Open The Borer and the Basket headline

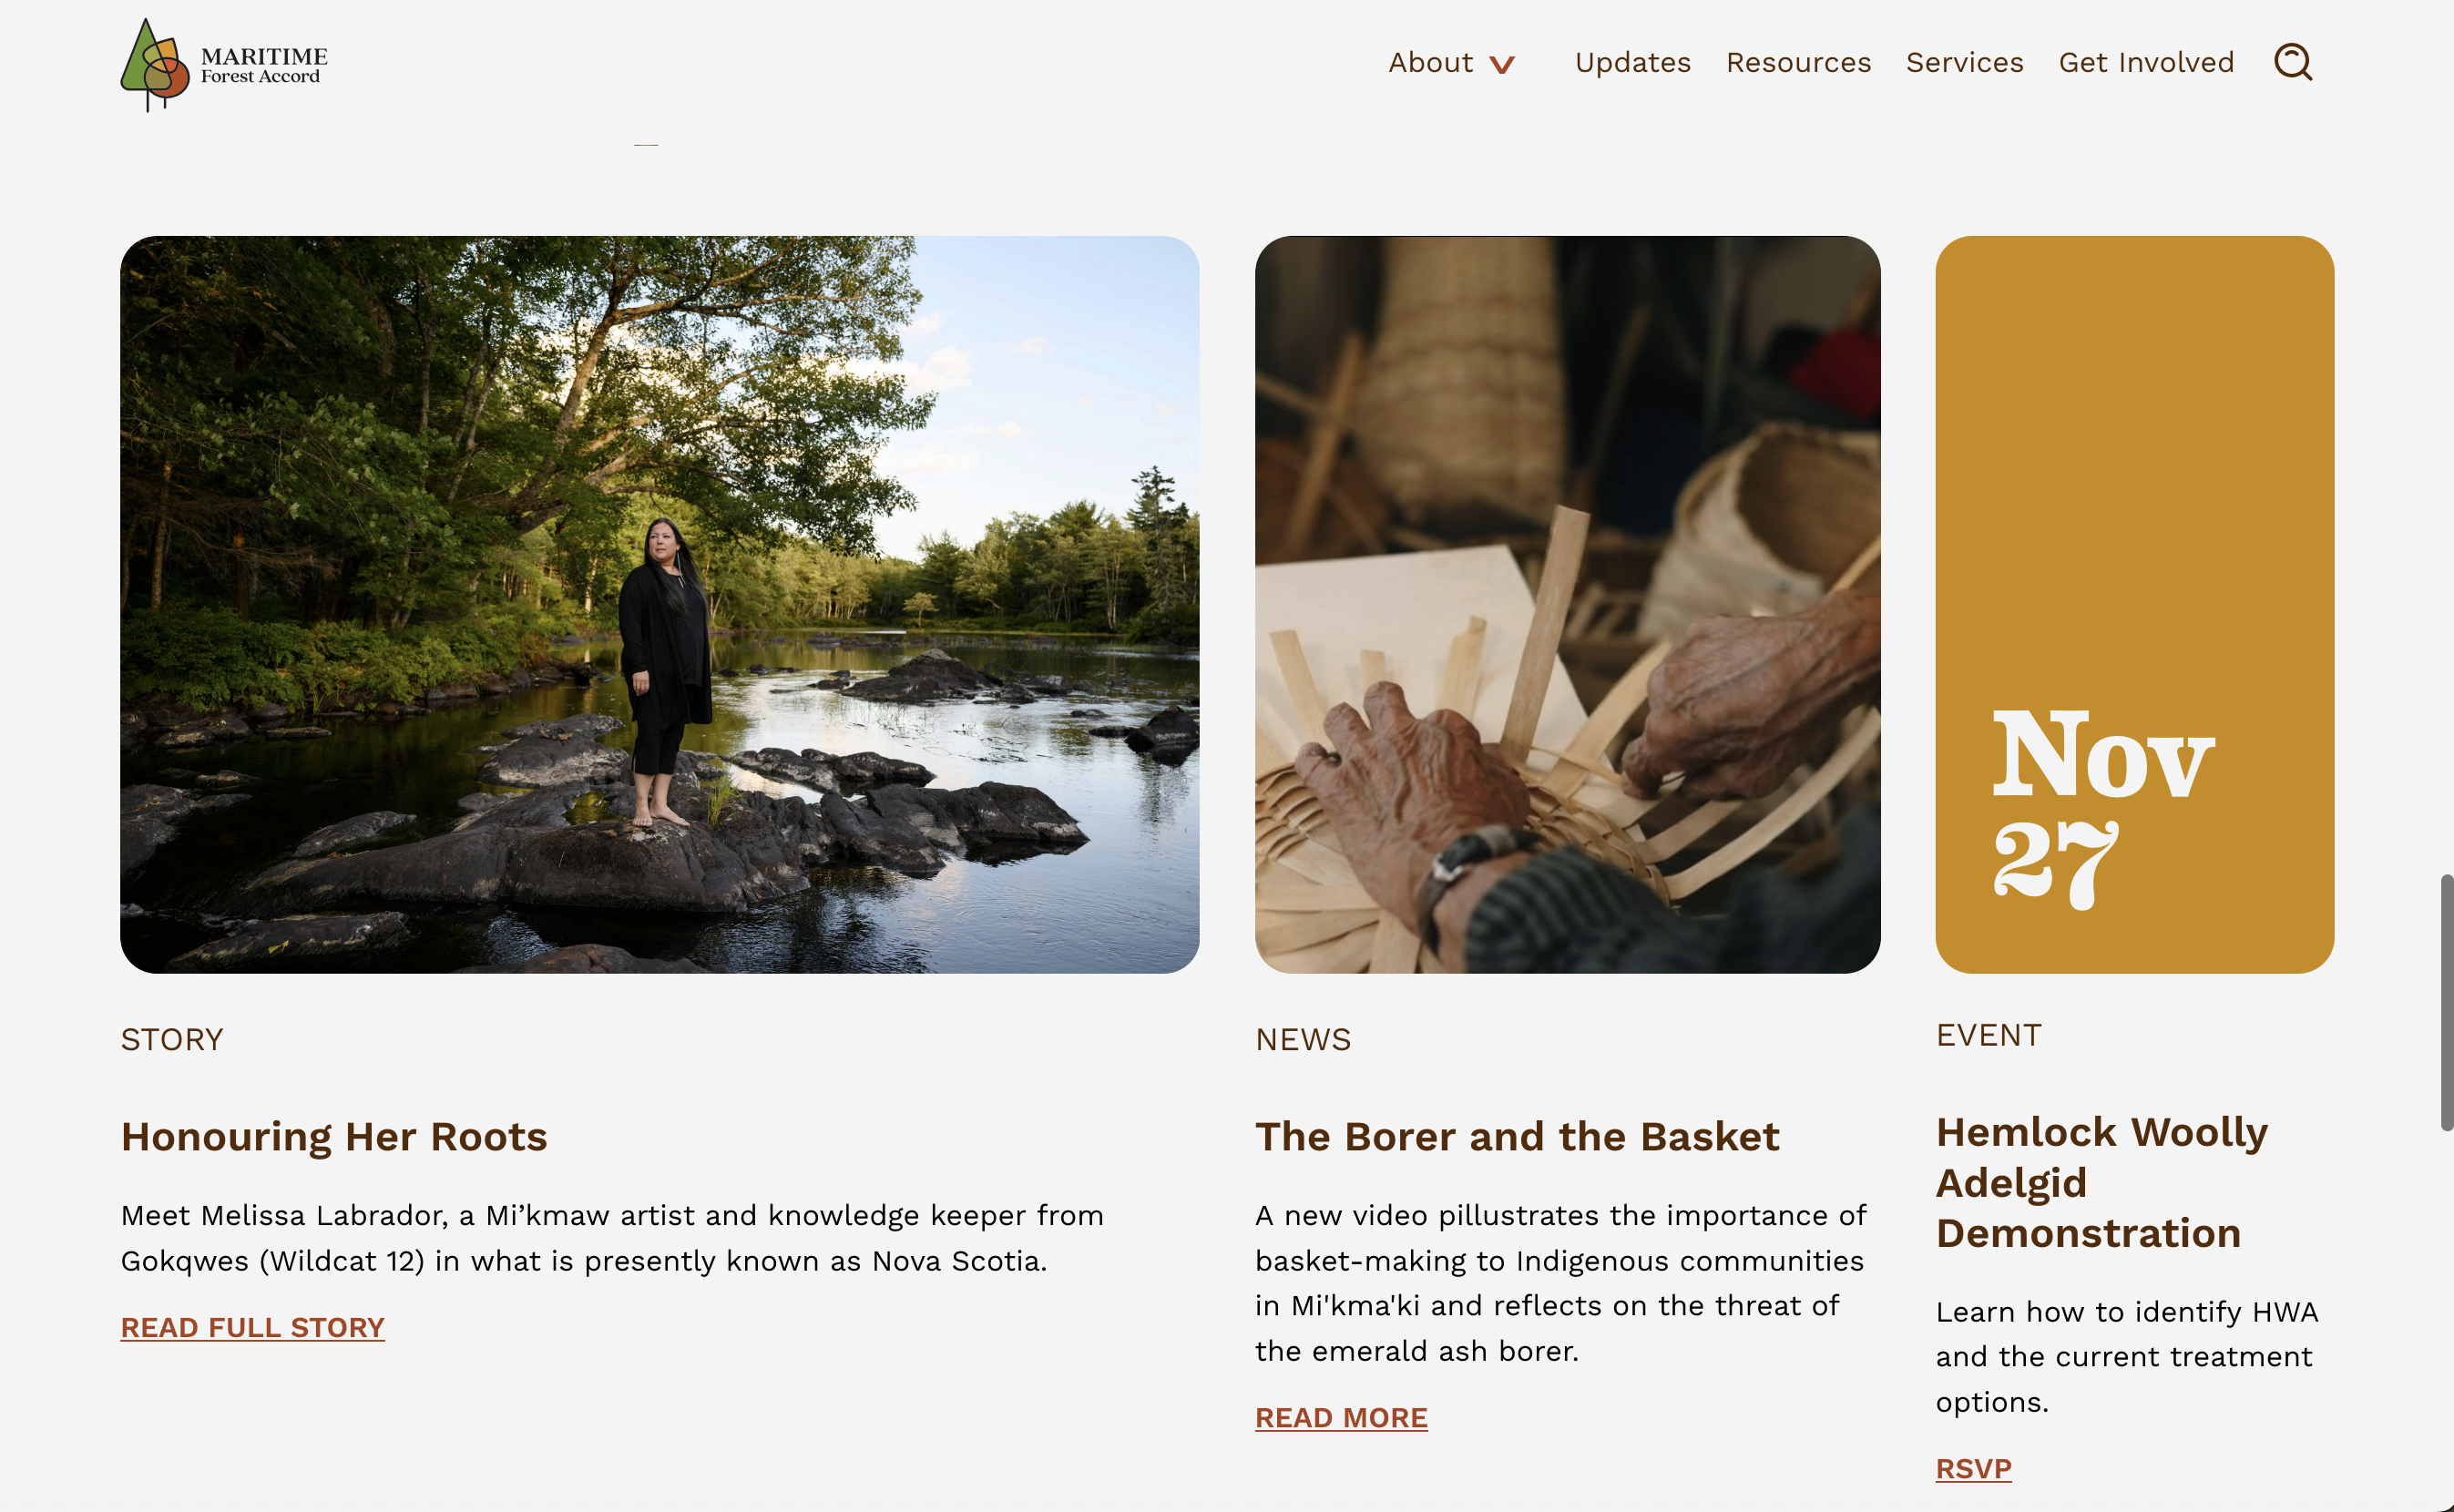[x=1517, y=1136]
